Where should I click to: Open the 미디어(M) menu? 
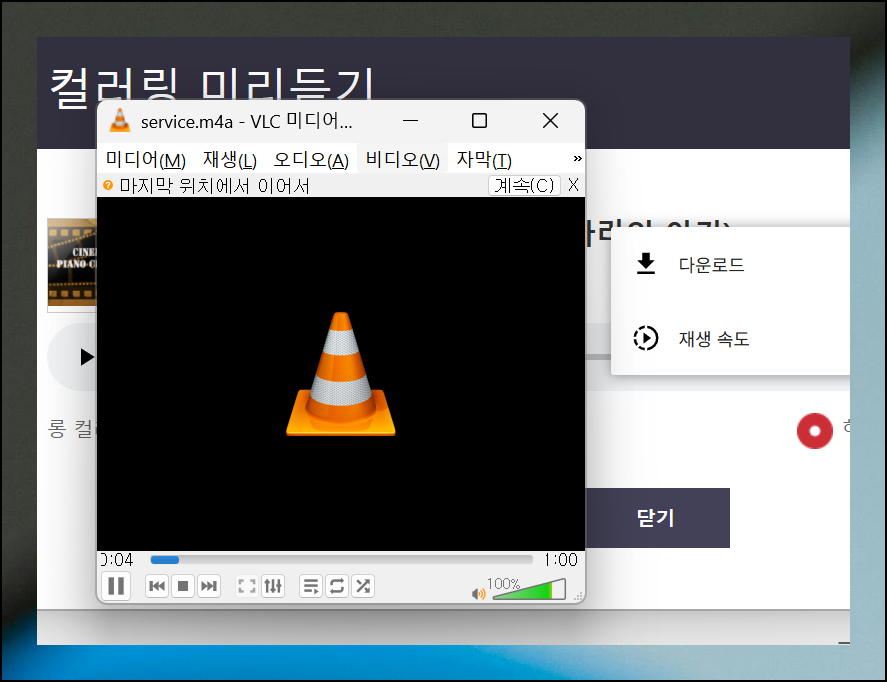(146, 160)
